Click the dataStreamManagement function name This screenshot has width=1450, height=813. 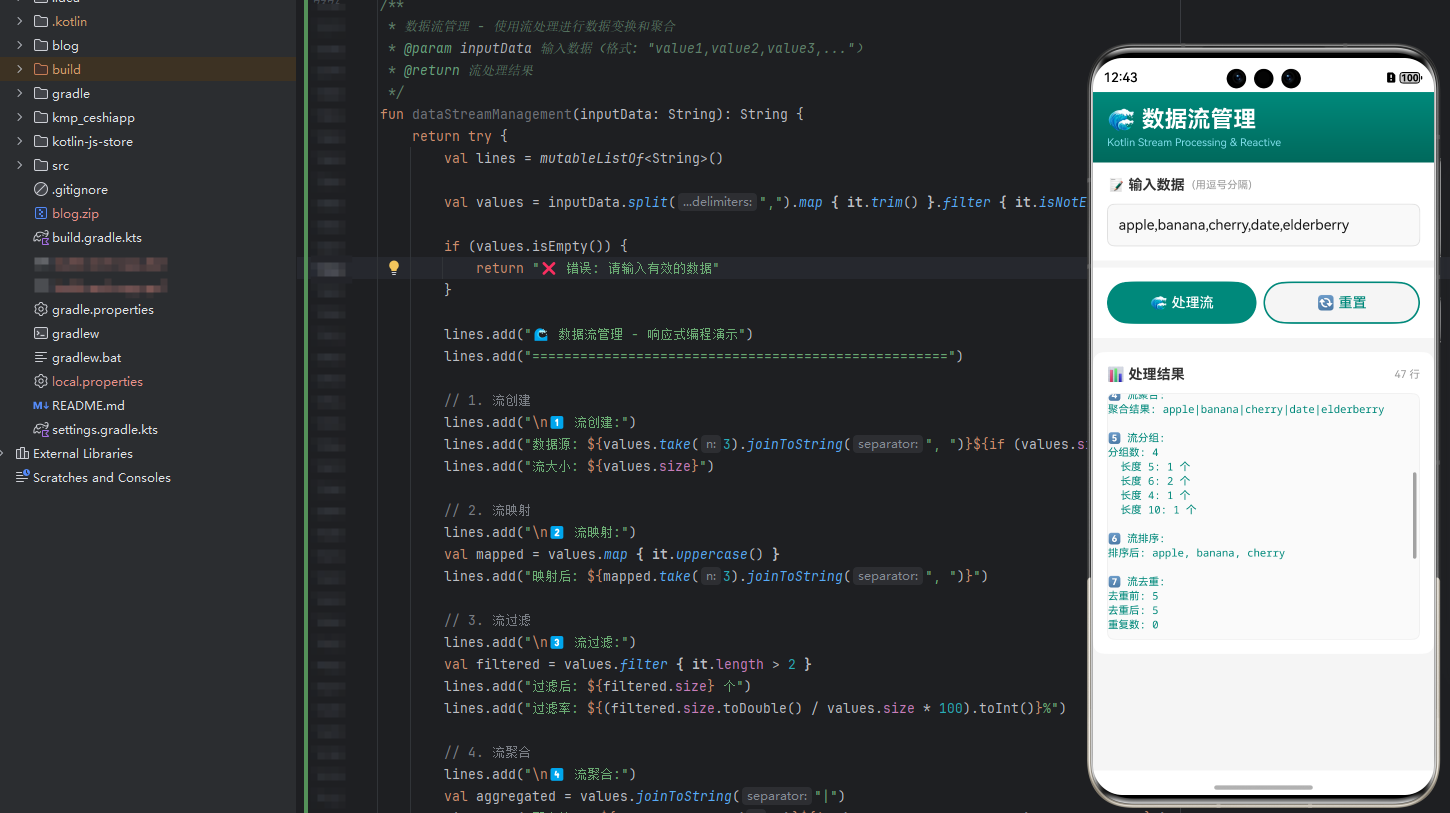[491, 114]
